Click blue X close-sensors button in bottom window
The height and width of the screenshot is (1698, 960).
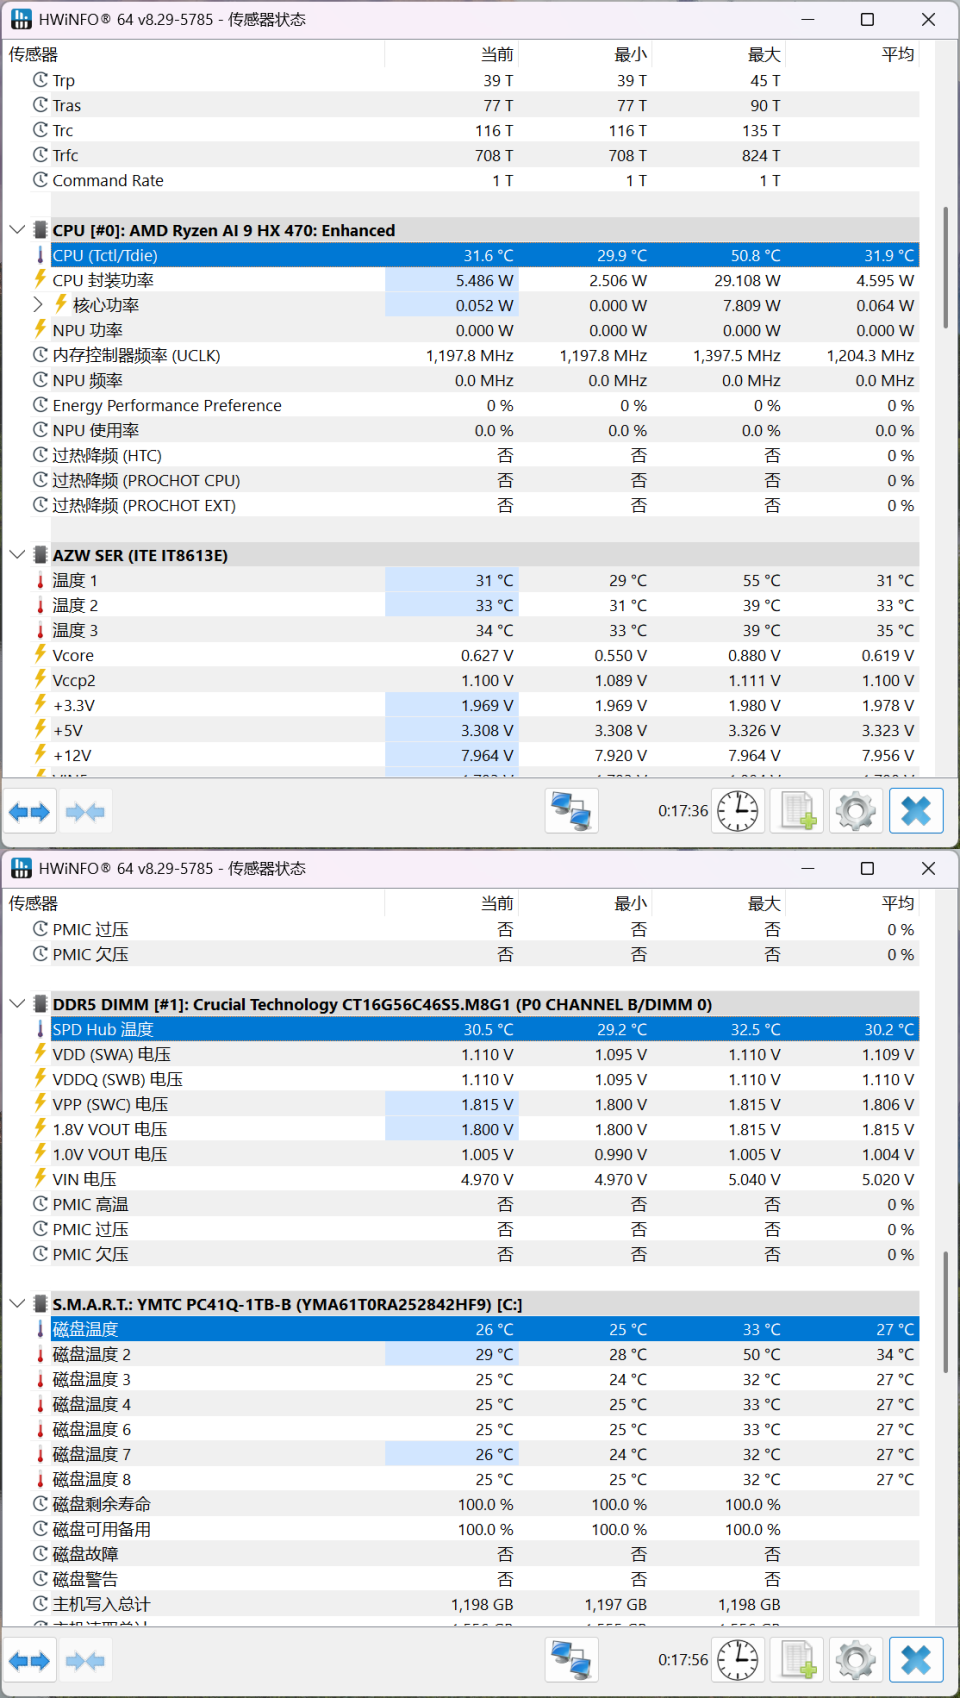(x=916, y=1660)
